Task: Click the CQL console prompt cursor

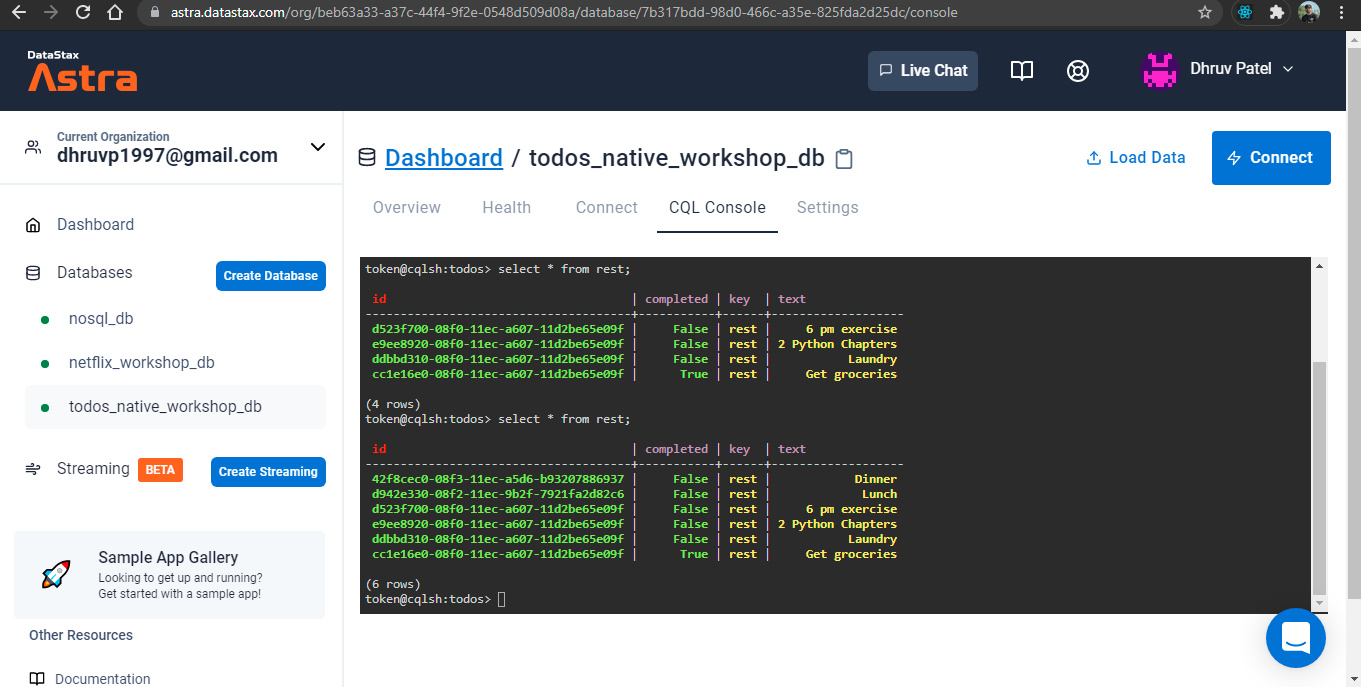Action: (x=502, y=599)
